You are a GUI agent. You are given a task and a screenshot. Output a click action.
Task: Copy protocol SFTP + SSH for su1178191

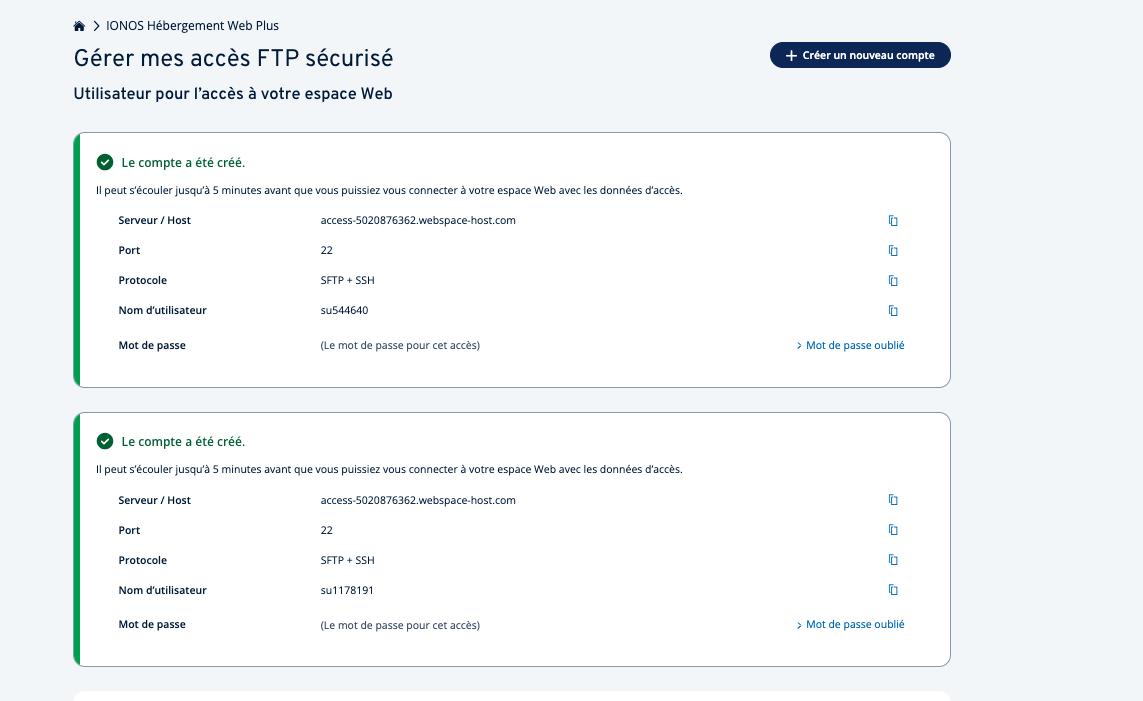[x=893, y=560]
